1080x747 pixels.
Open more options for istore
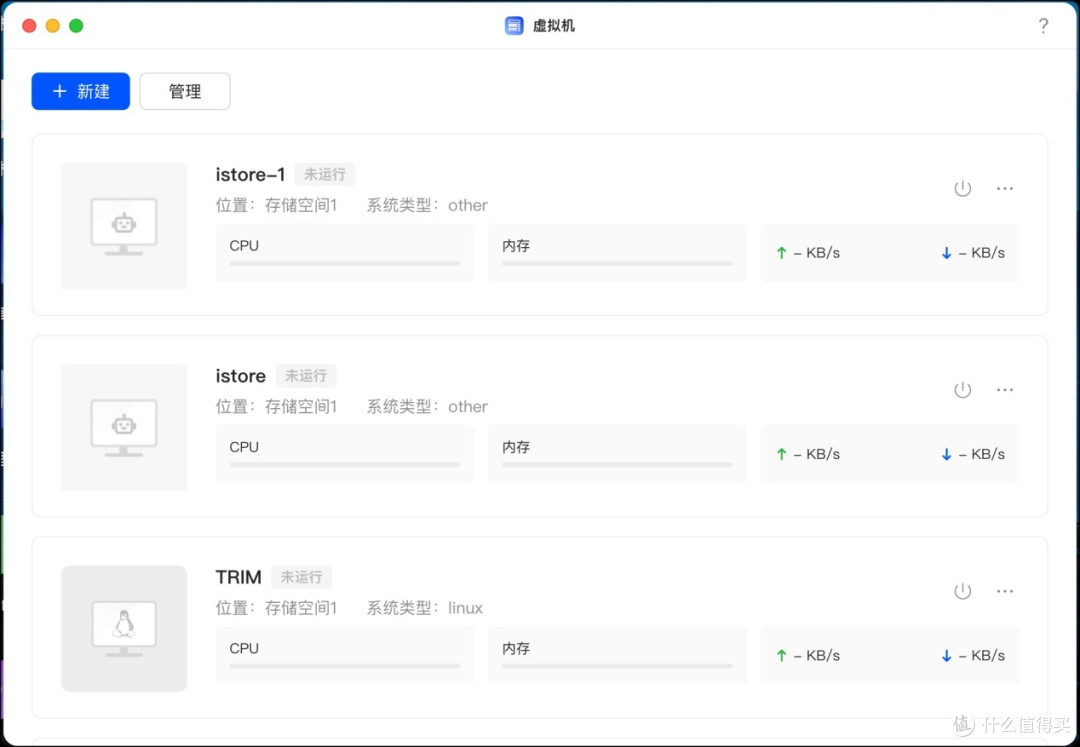1005,390
